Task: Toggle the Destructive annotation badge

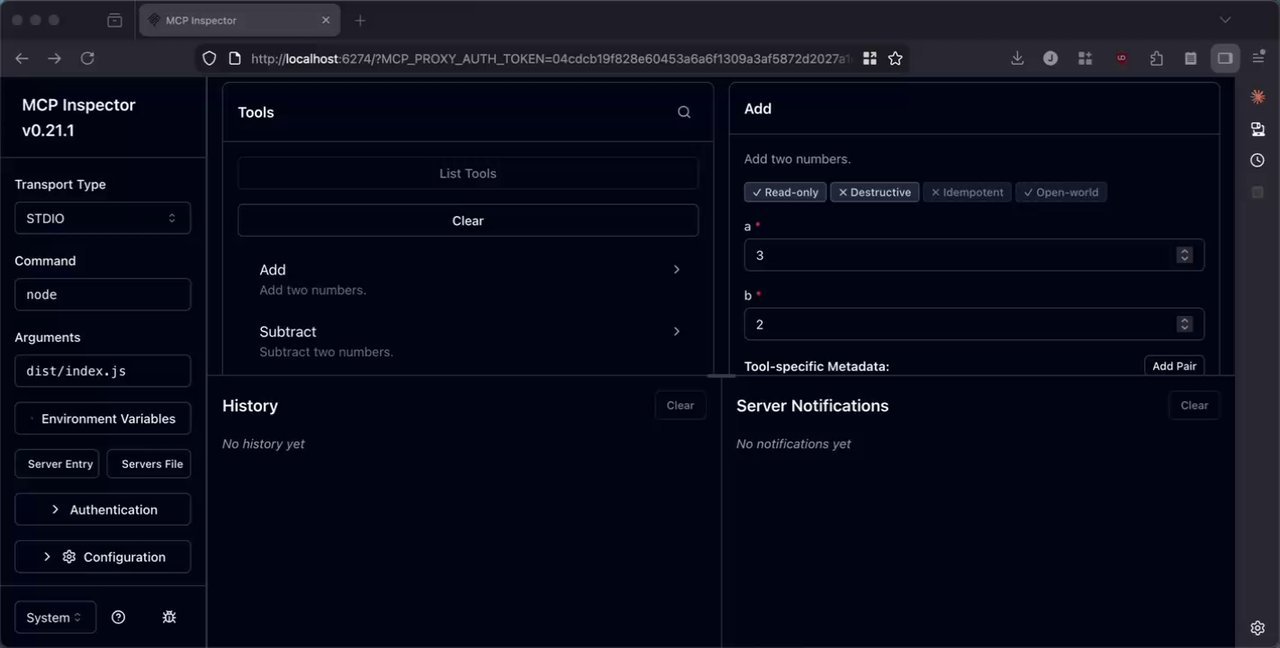Action: (875, 192)
